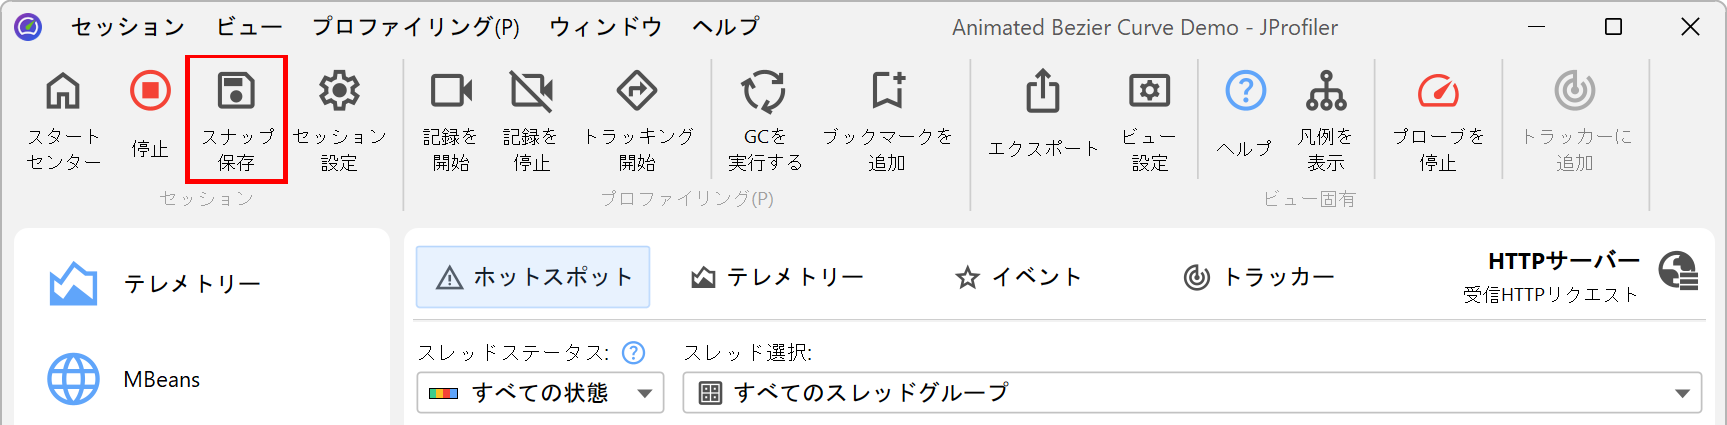Stop the session with the red stop icon
Screen dimensions: 1727x425
[x=150, y=92]
